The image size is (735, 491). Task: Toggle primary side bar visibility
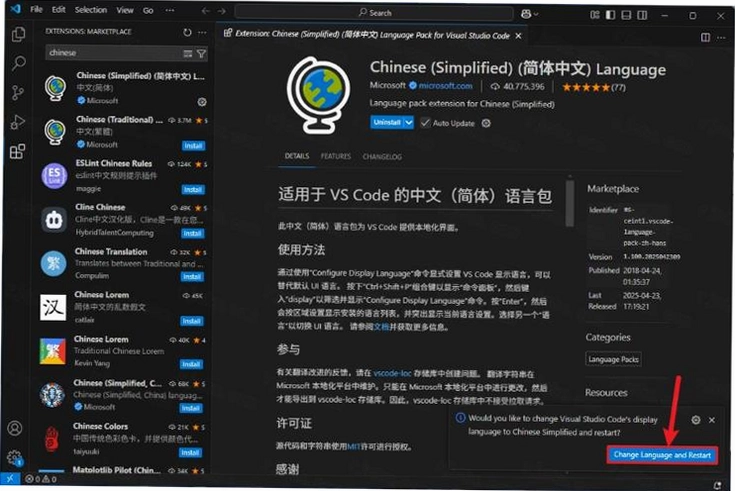tap(610, 15)
